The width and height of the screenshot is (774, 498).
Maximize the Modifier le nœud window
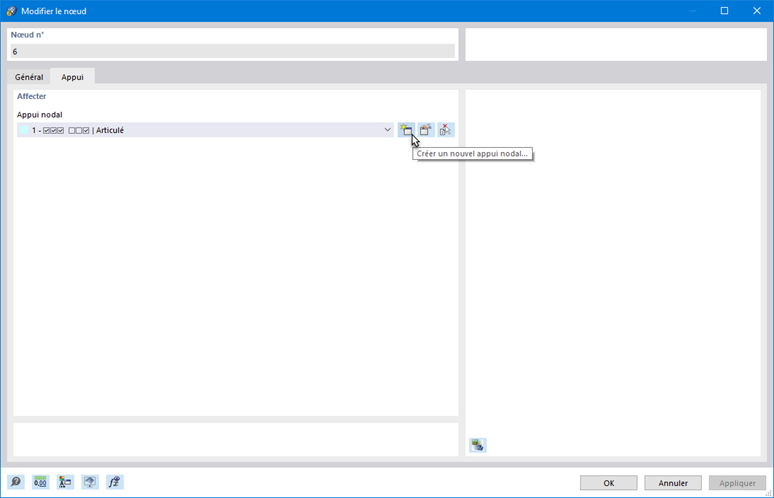coord(724,11)
